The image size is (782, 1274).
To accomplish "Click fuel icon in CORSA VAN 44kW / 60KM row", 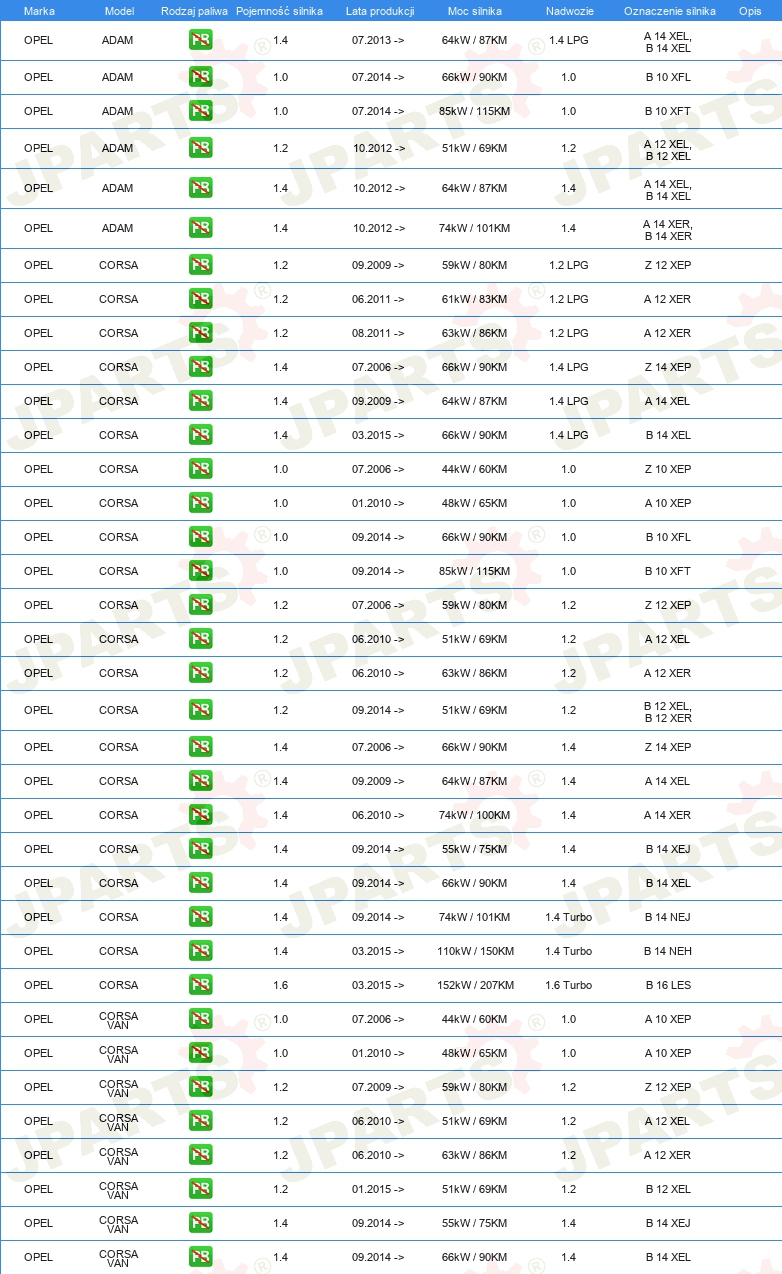I will click(x=200, y=1019).
